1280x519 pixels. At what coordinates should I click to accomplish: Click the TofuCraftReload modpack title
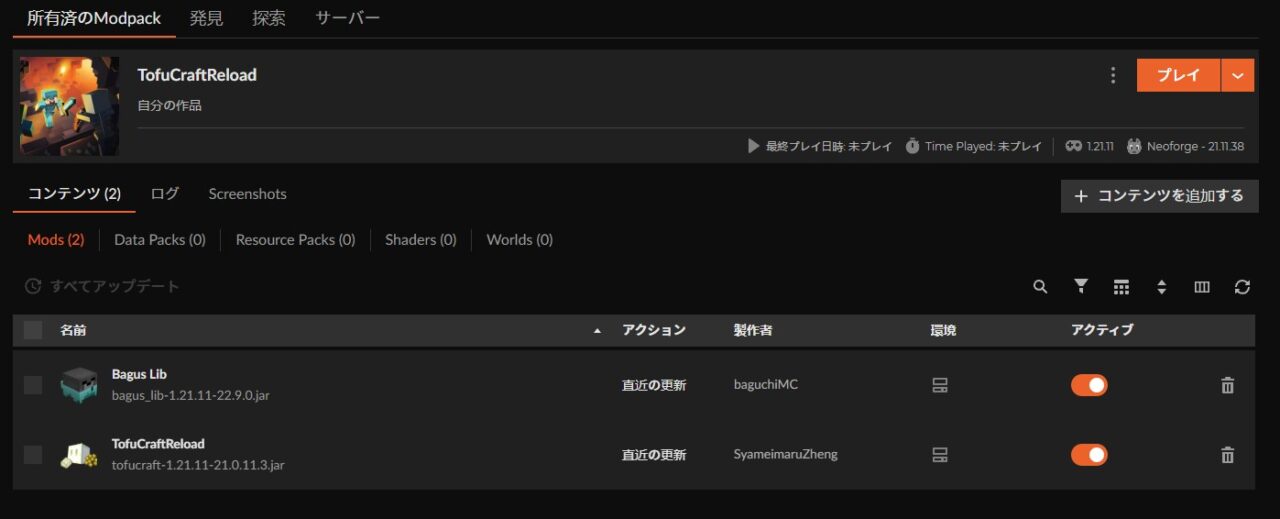(x=197, y=75)
